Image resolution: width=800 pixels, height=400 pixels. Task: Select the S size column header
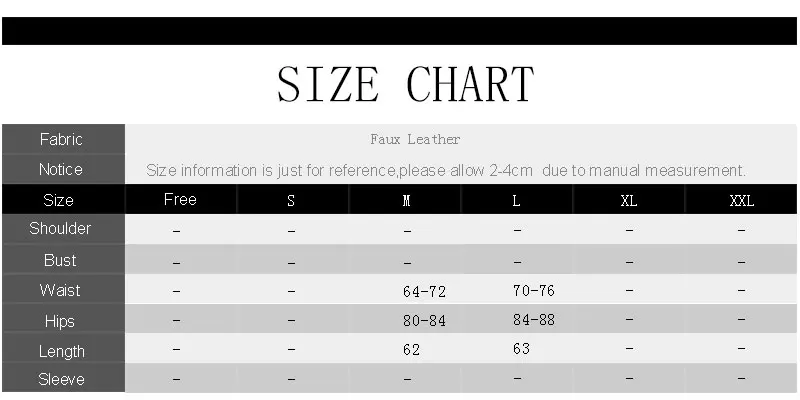click(291, 201)
